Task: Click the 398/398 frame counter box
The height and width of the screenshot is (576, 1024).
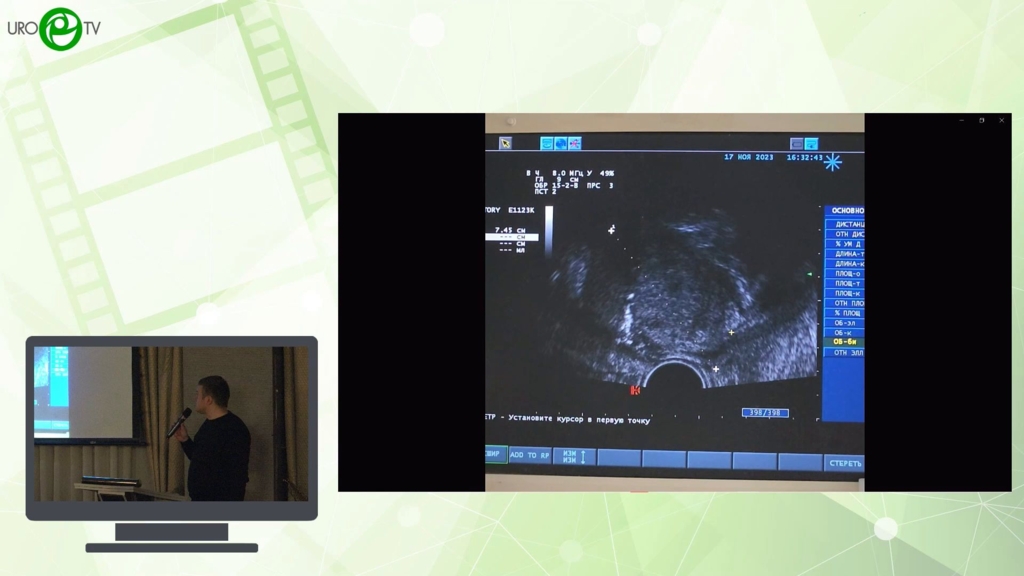Action: (764, 412)
